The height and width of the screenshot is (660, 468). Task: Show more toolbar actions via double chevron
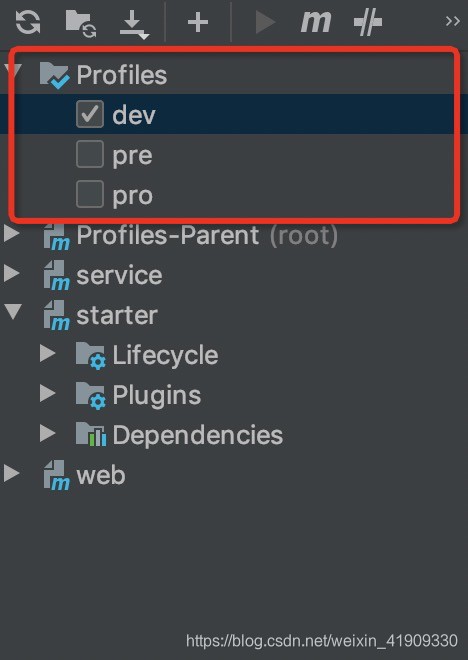[x=453, y=21]
